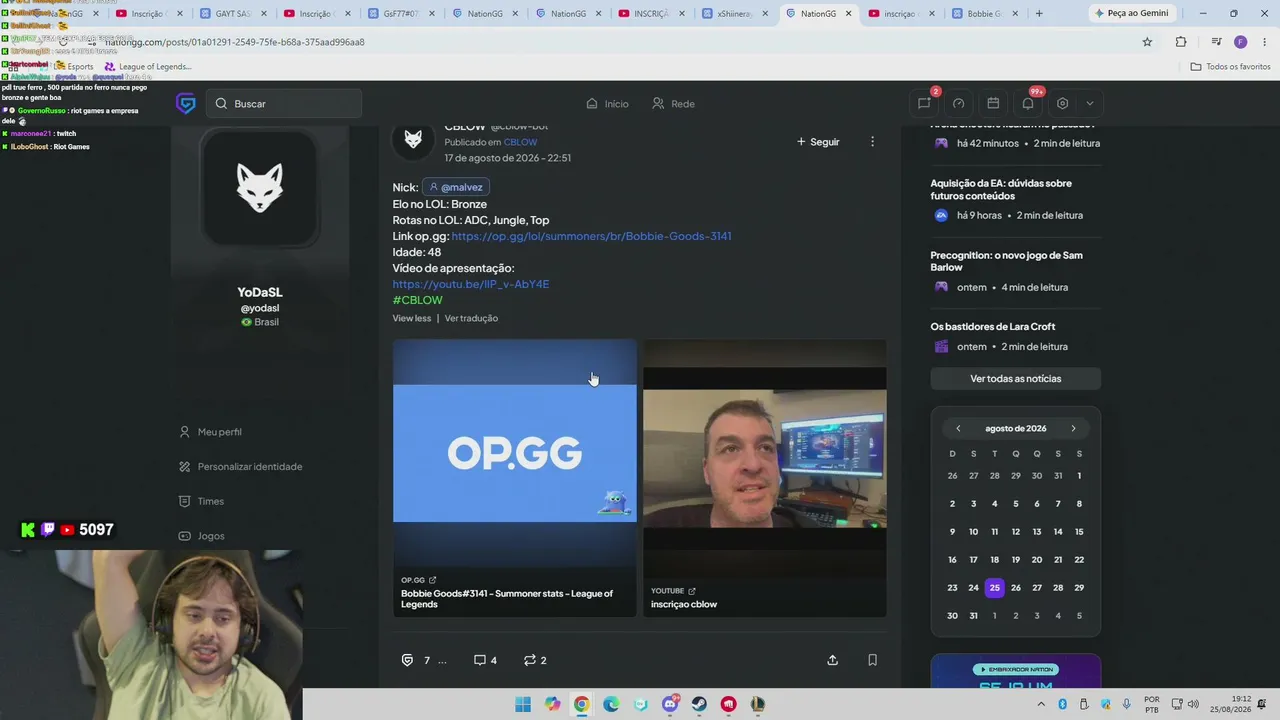Open Todos os favoritos bookmarks folder
This screenshot has width=1280, height=720.
[1230, 67]
